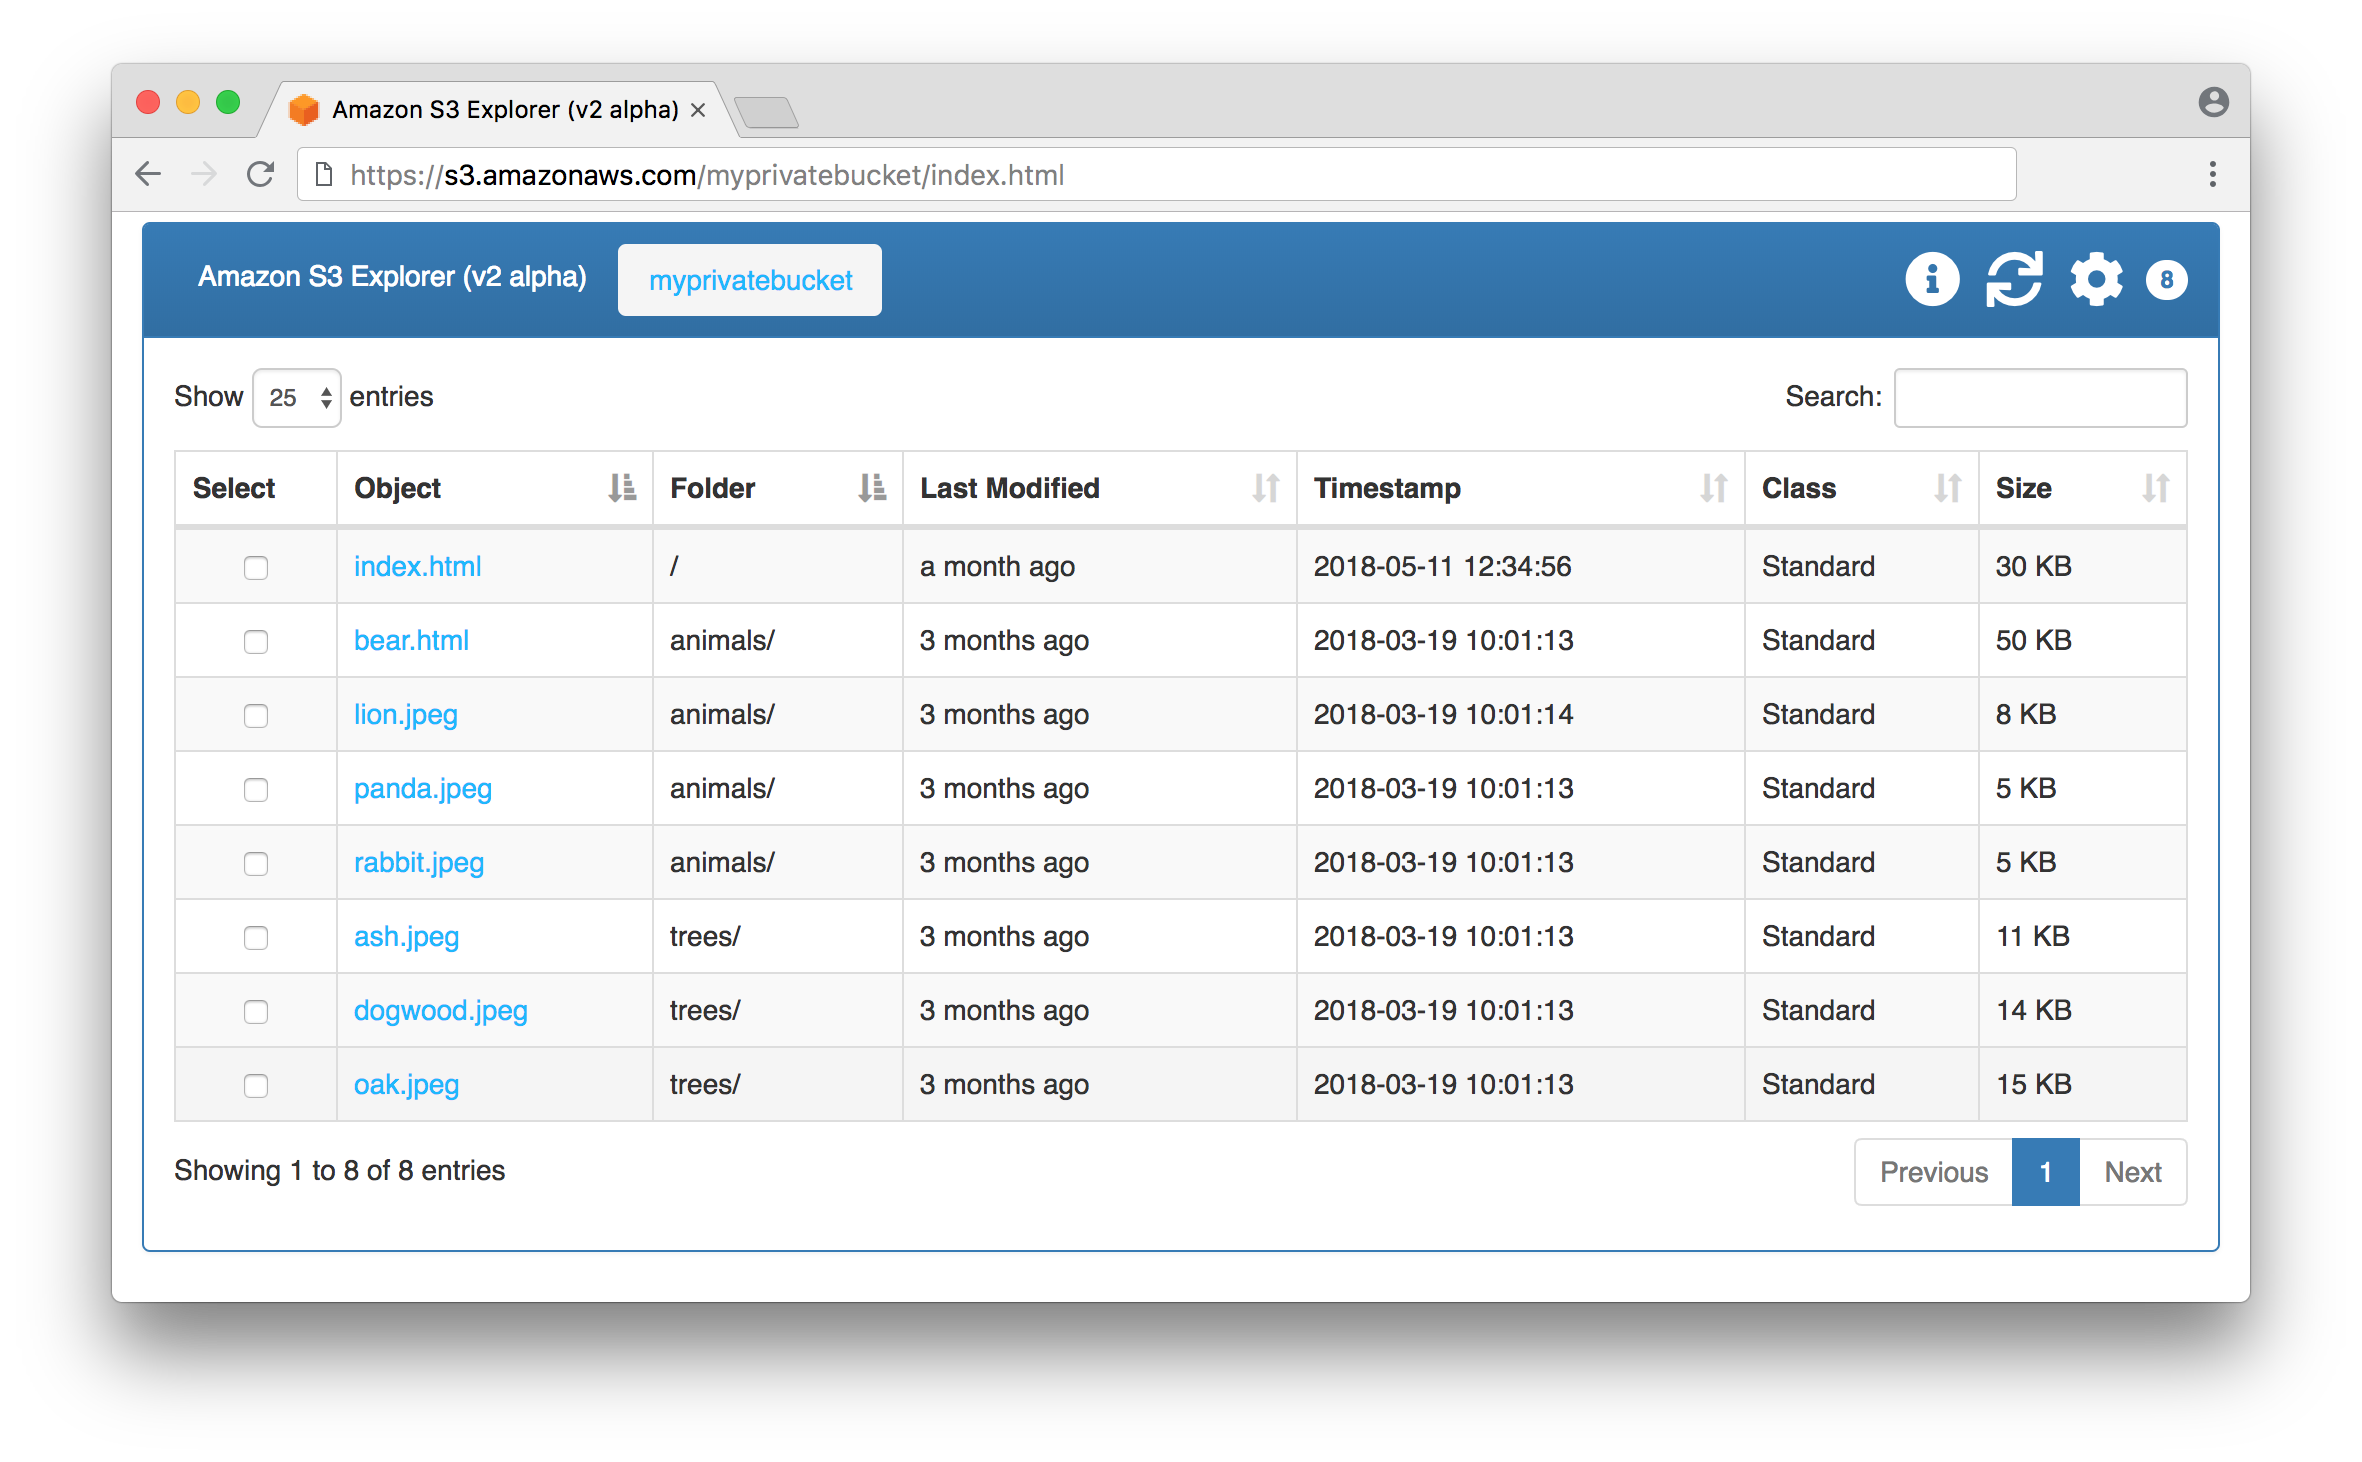Open the bear.html file link
The width and height of the screenshot is (2362, 1462).
coord(412,639)
